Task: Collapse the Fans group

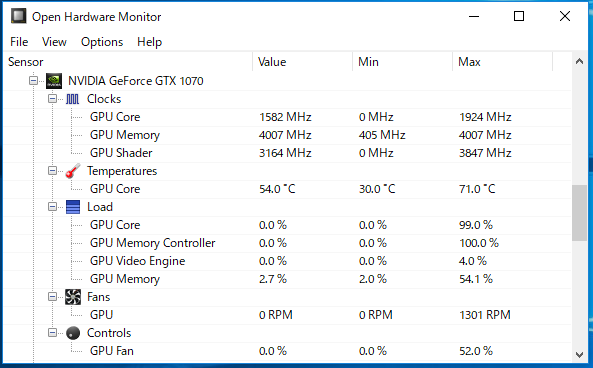Action: coord(52,297)
